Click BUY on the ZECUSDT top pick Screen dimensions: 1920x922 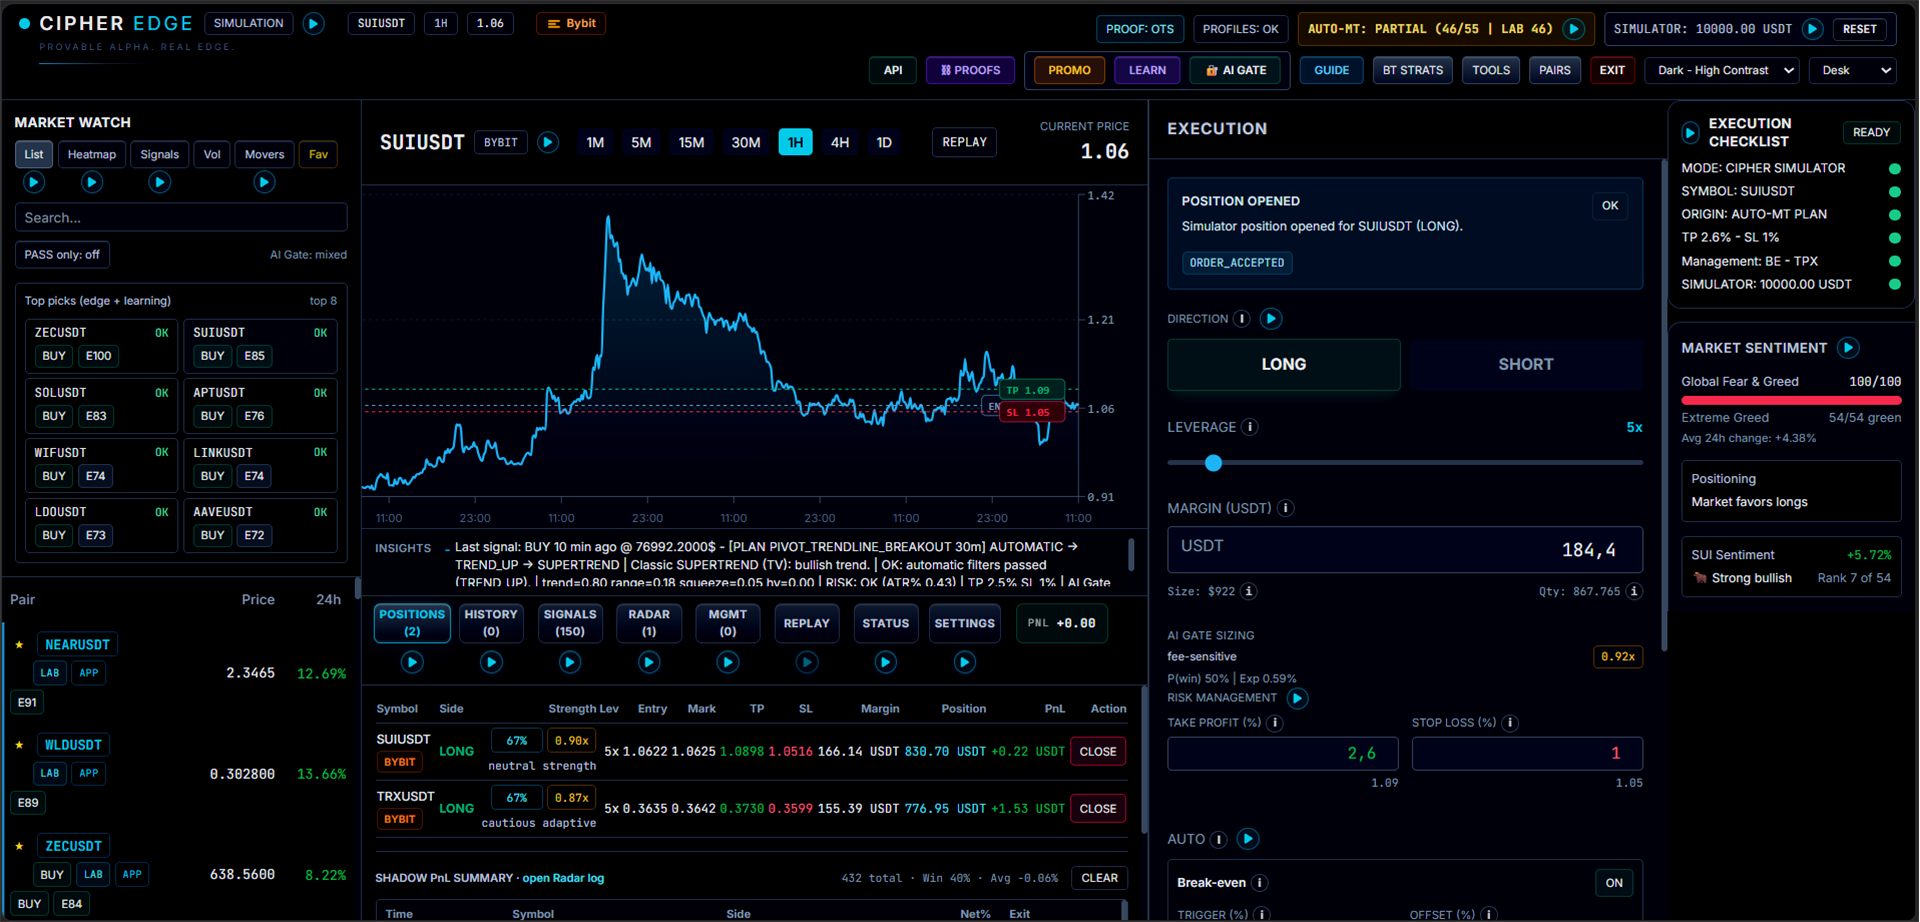[x=54, y=356]
